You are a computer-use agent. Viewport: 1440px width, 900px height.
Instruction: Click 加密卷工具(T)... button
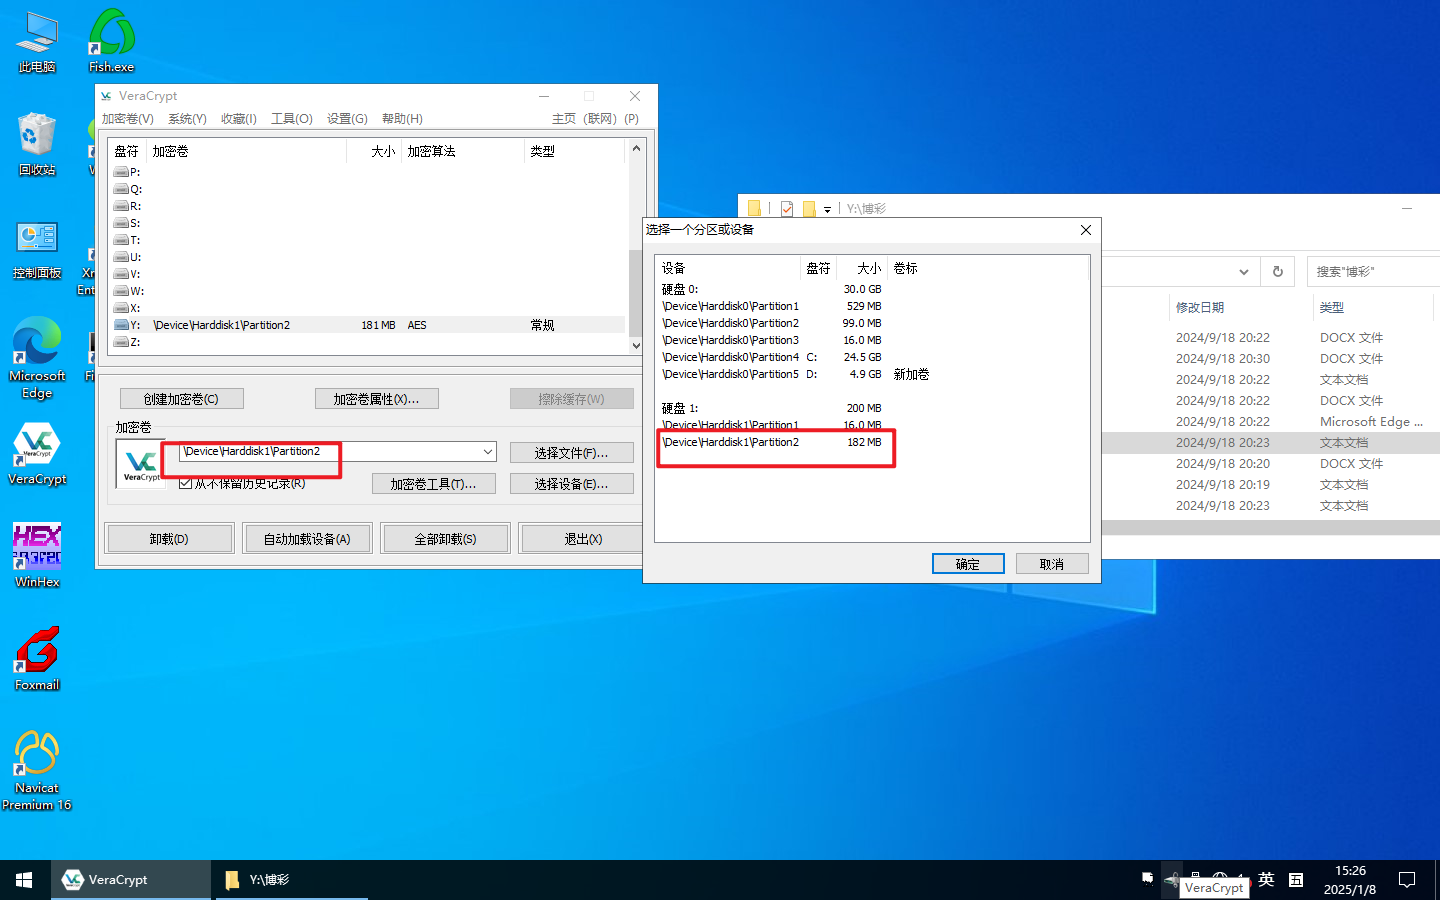[433, 484]
